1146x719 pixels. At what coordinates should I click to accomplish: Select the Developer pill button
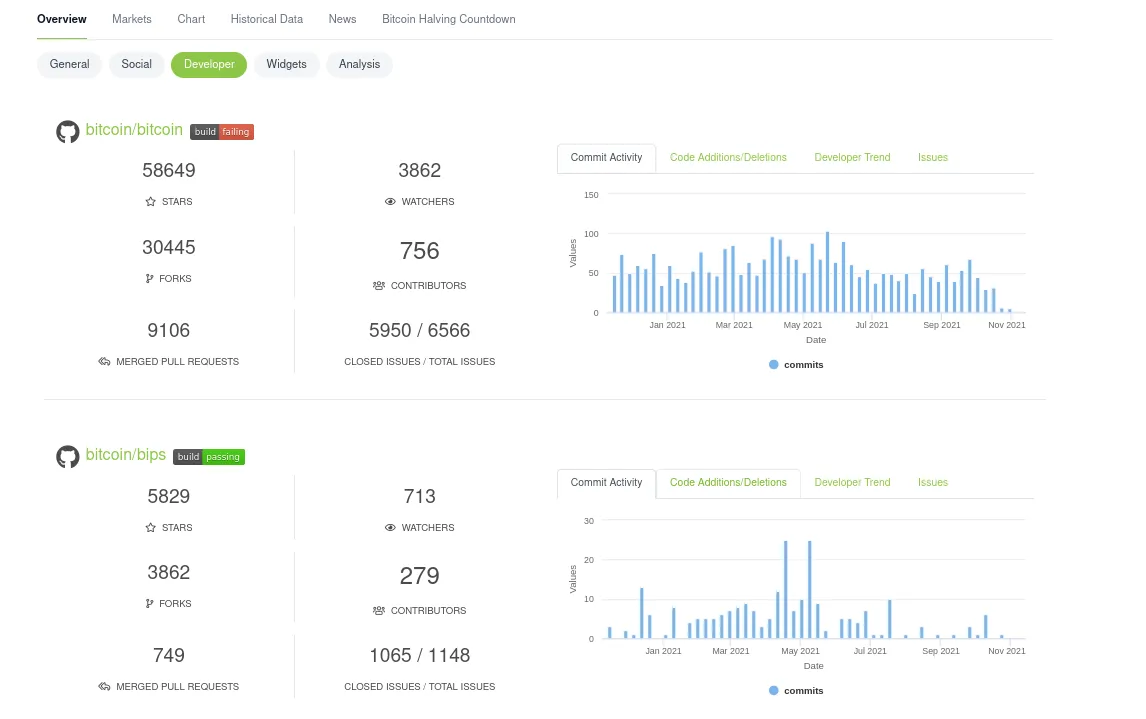click(x=209, y=64)
